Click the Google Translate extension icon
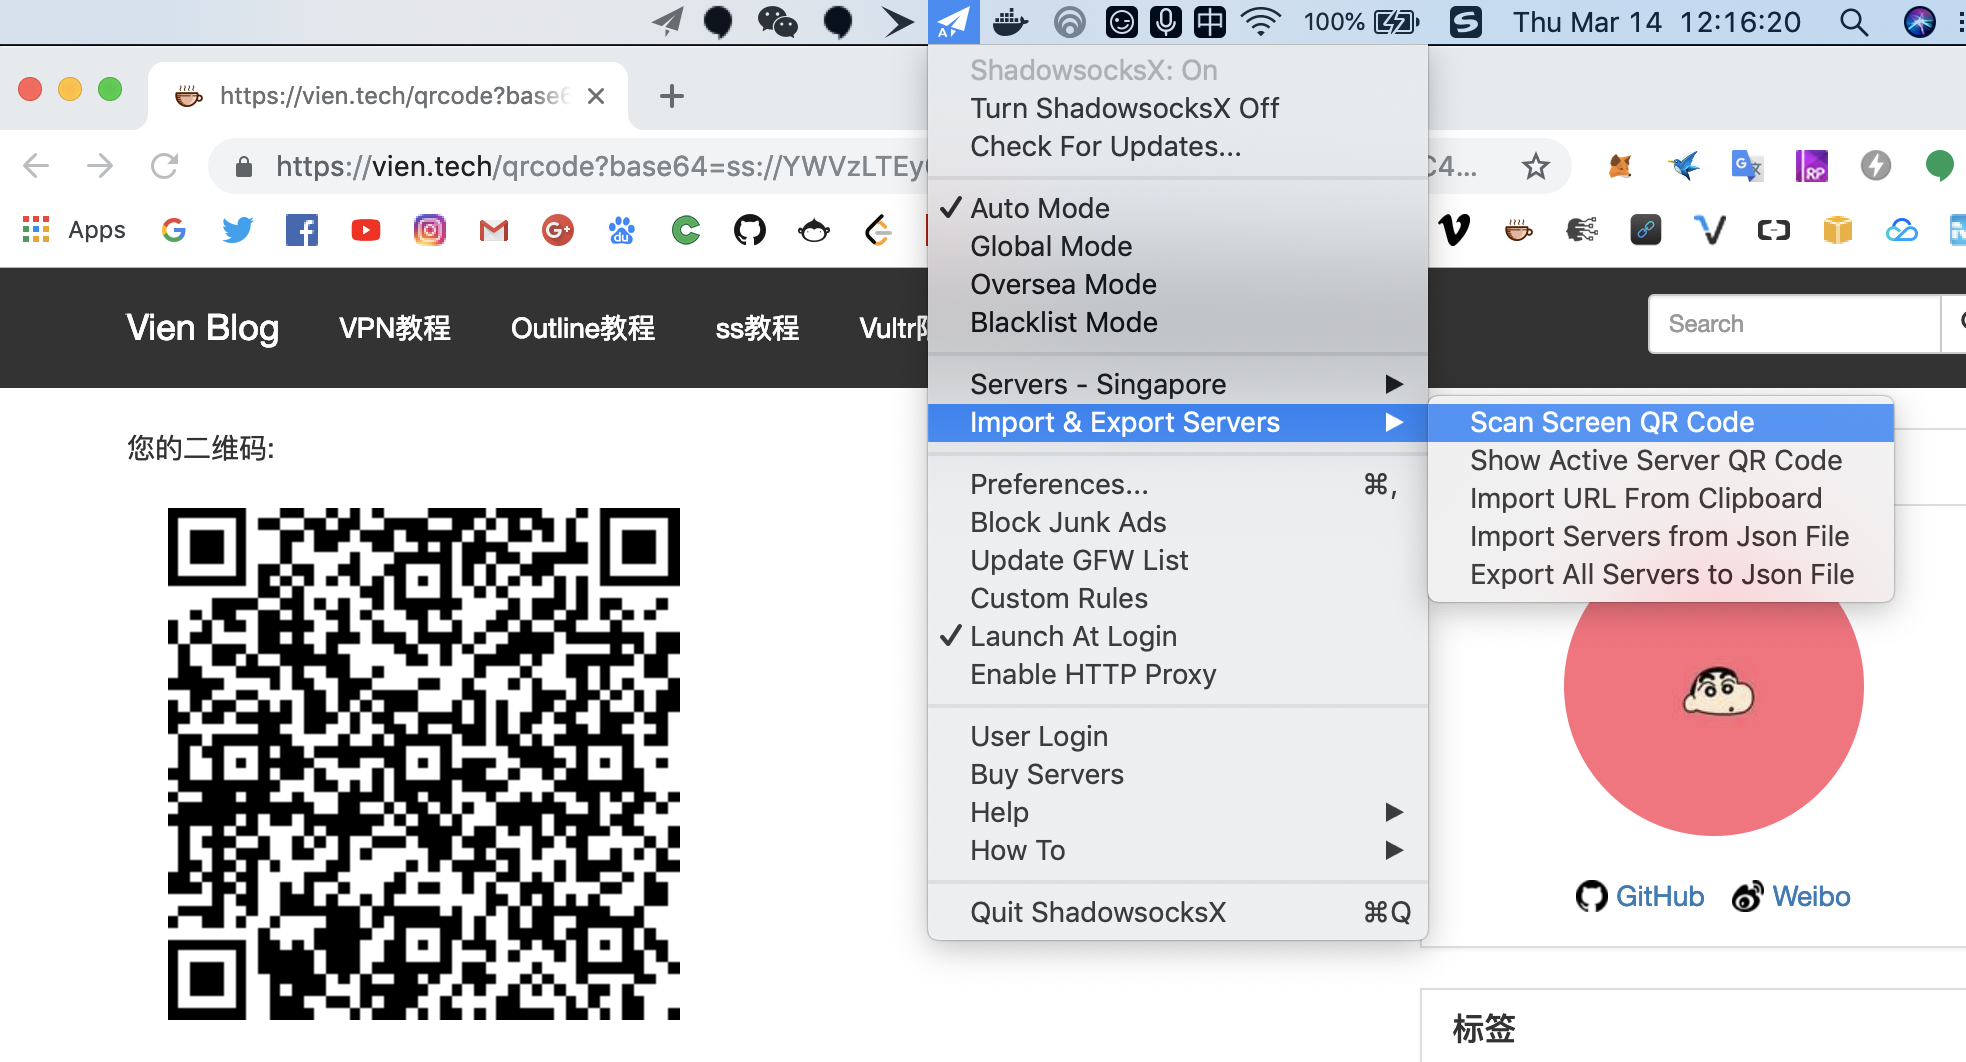 [1747, 166]
